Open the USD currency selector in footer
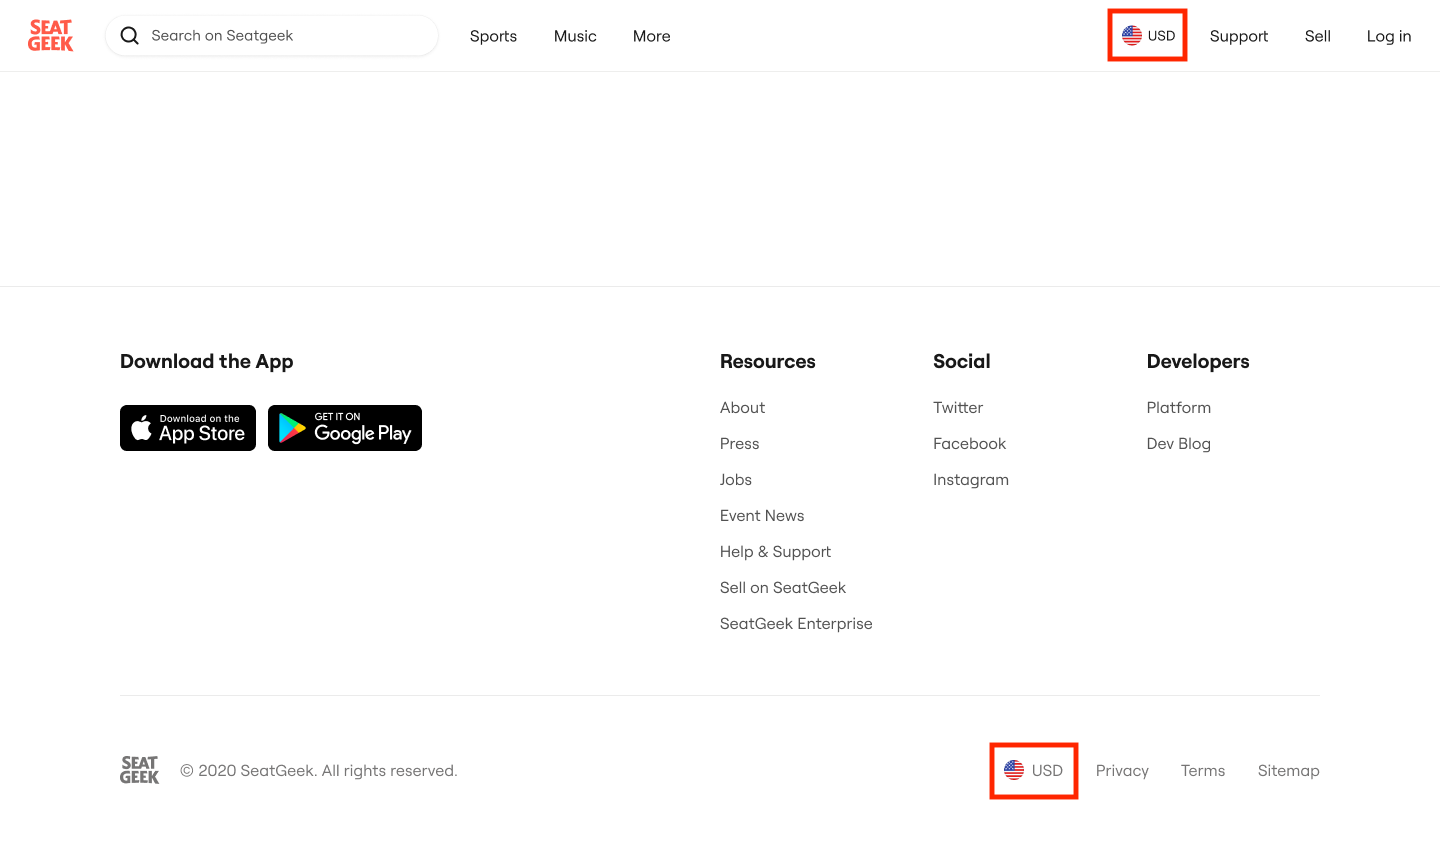Viewport: 1440px width, 844px height. pos(1034,770)
